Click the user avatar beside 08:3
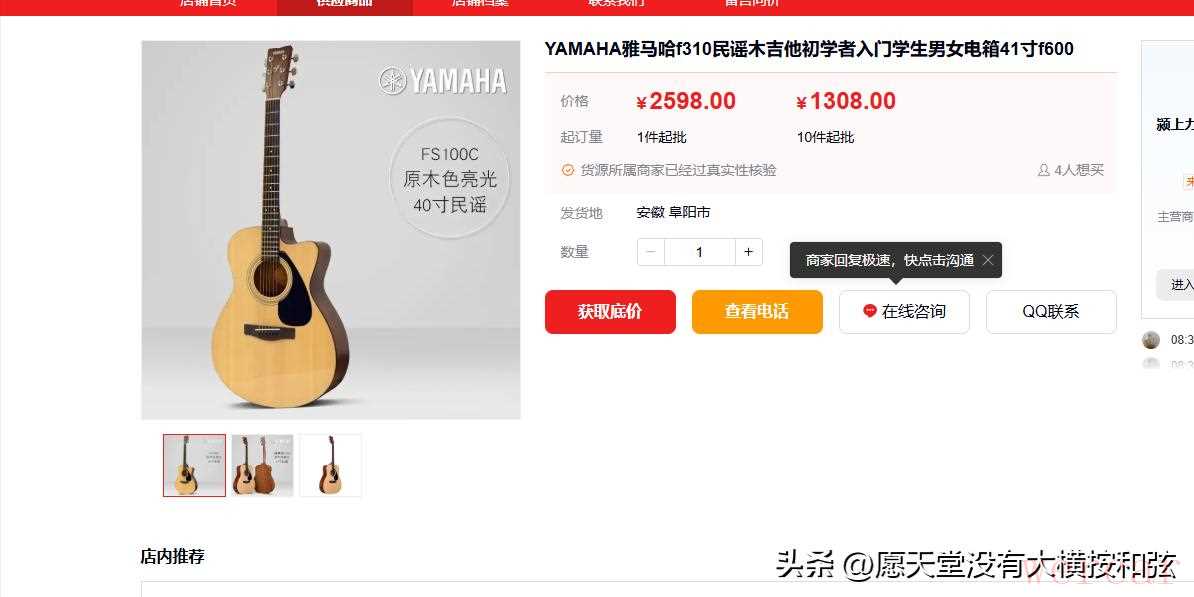Image resolution: width=1194 pixels, height=597 pixels. [x=1151, y=340]
